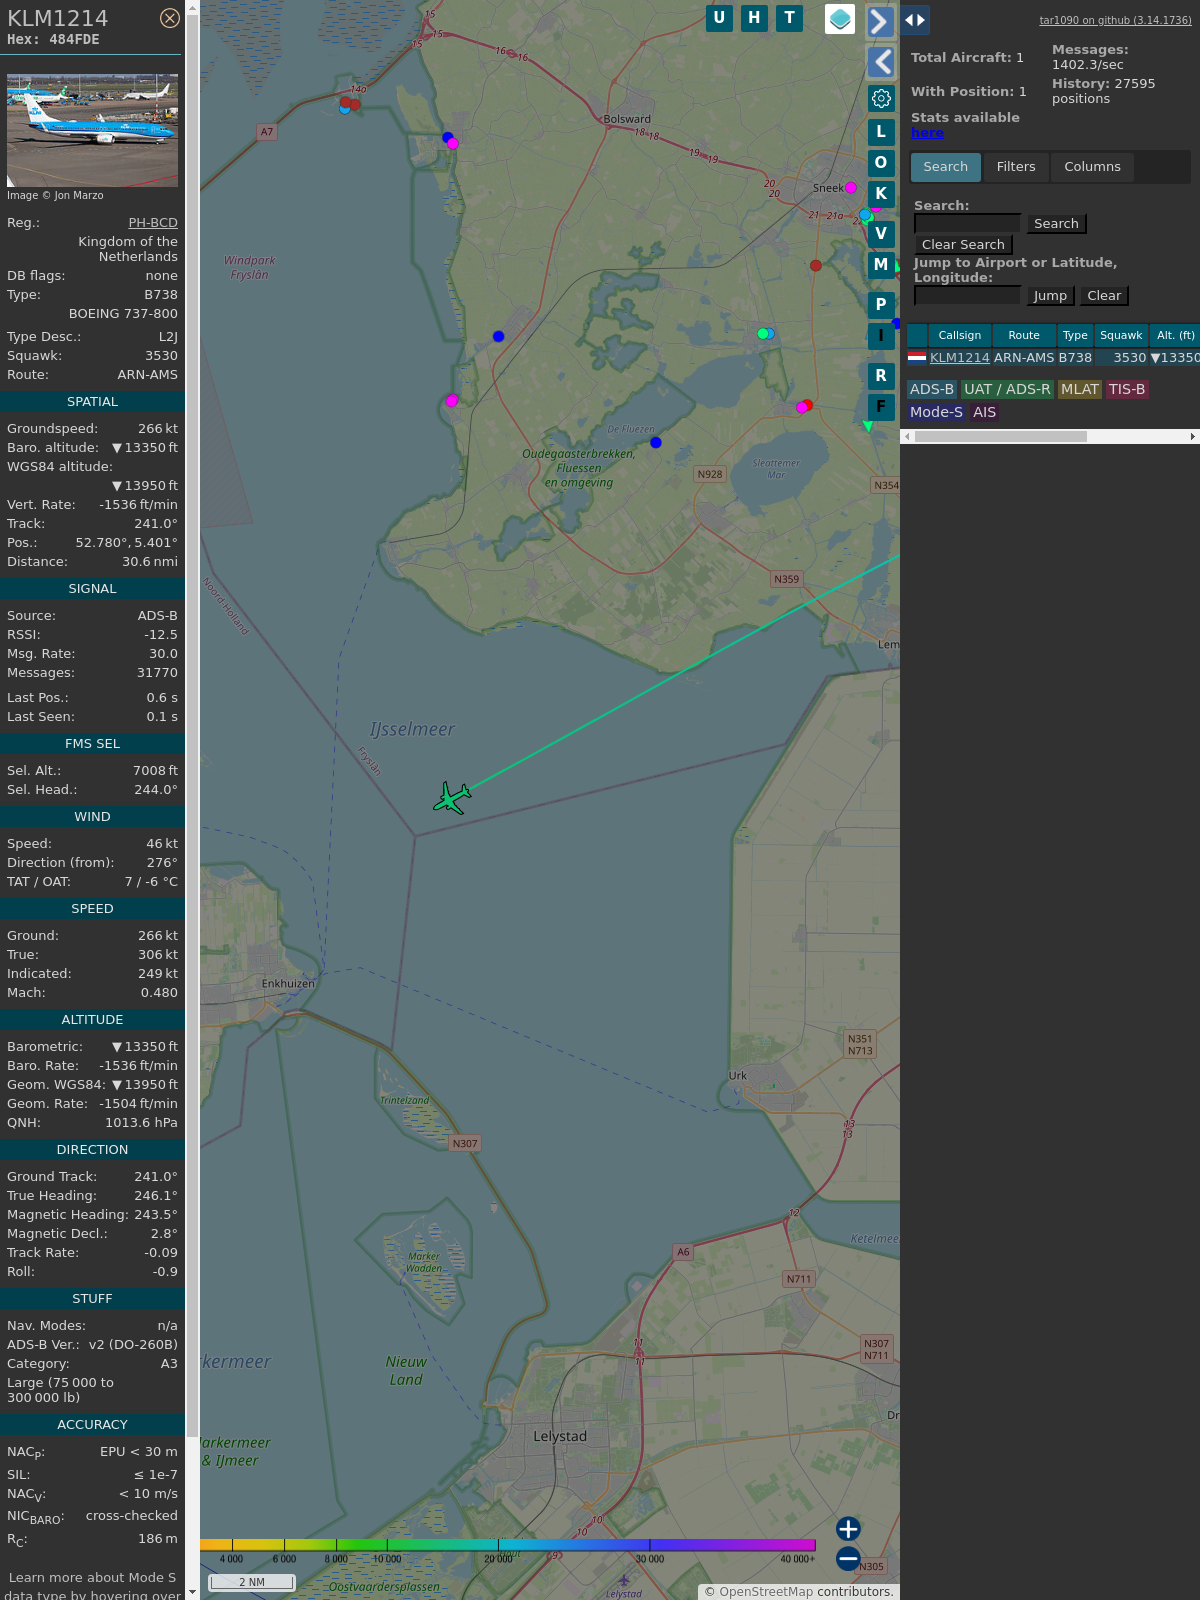Toggle the I map button

881,335
